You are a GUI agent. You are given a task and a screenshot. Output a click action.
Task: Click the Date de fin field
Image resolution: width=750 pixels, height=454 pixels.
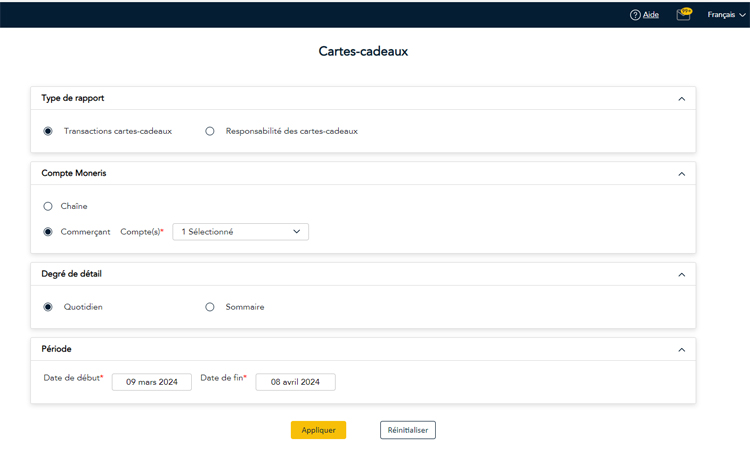[x=295, y=382]
